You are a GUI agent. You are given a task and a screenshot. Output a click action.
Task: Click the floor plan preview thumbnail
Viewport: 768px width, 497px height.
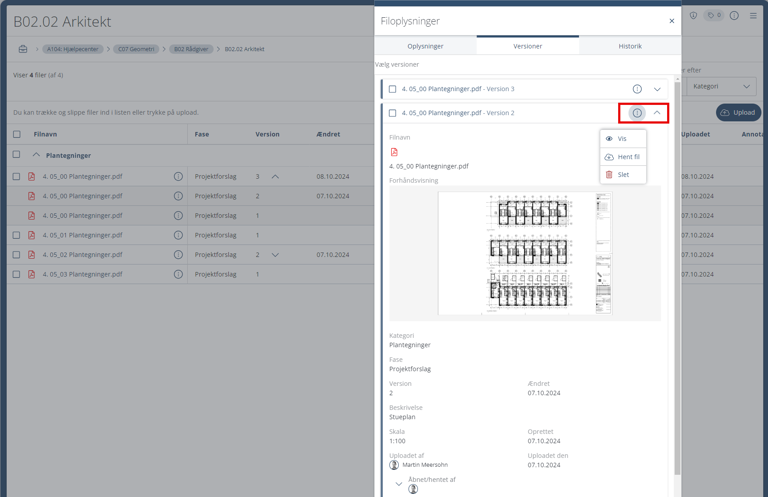525,253
